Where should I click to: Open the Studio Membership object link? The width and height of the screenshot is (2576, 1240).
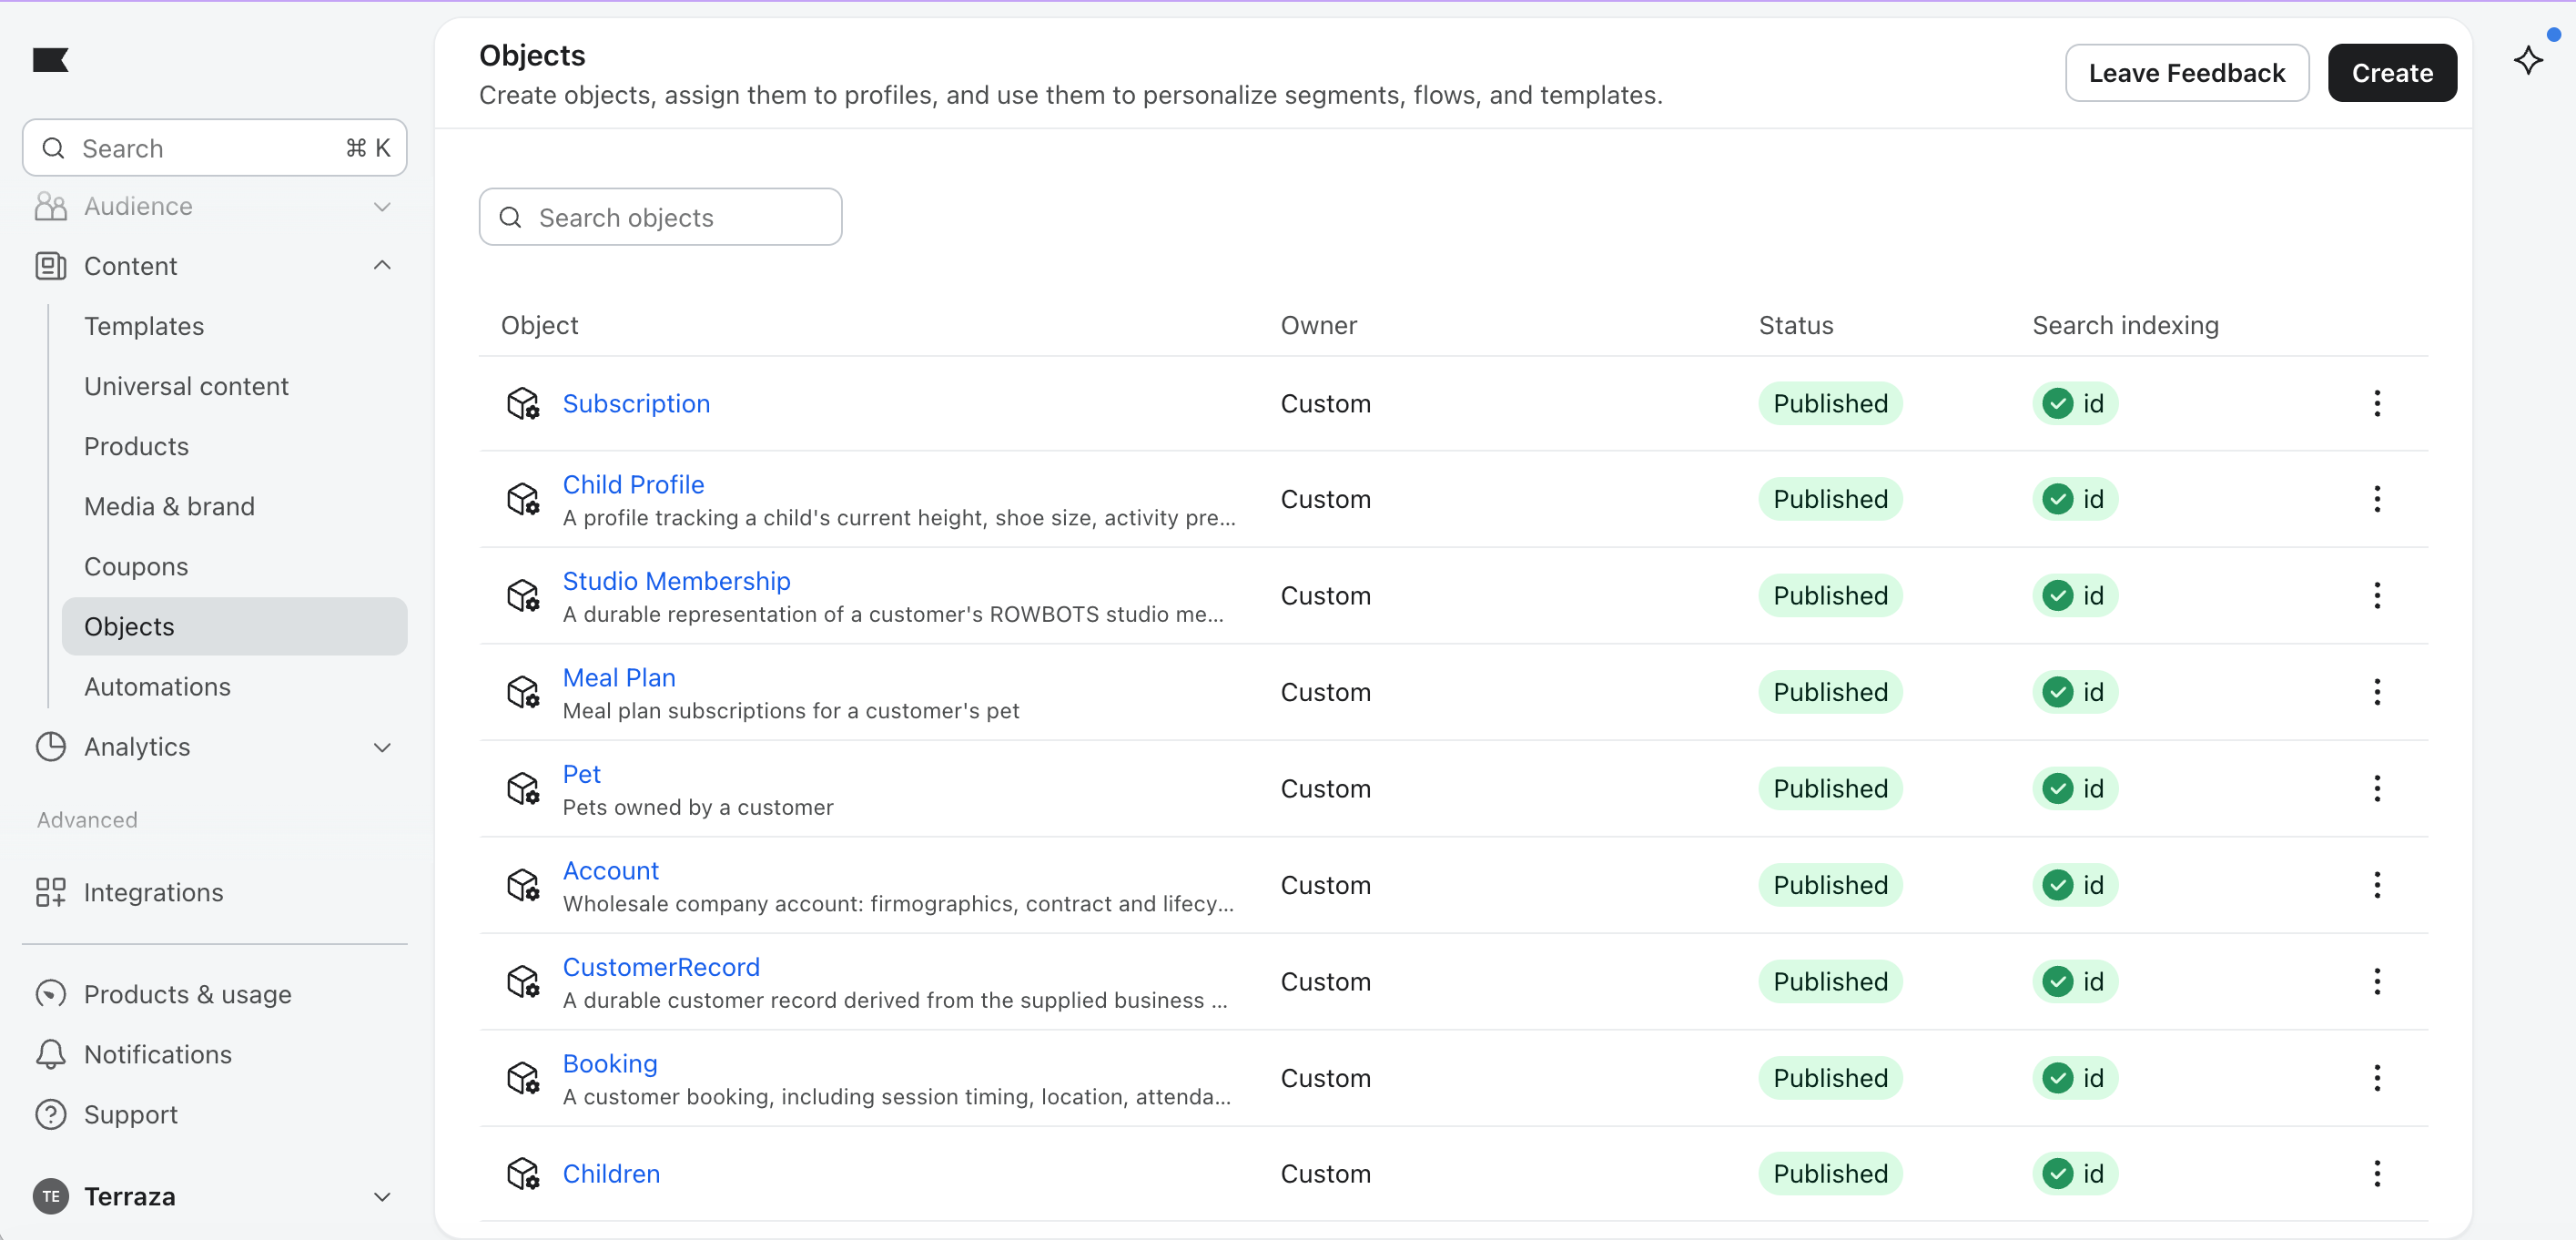click(x=676, y=581)
